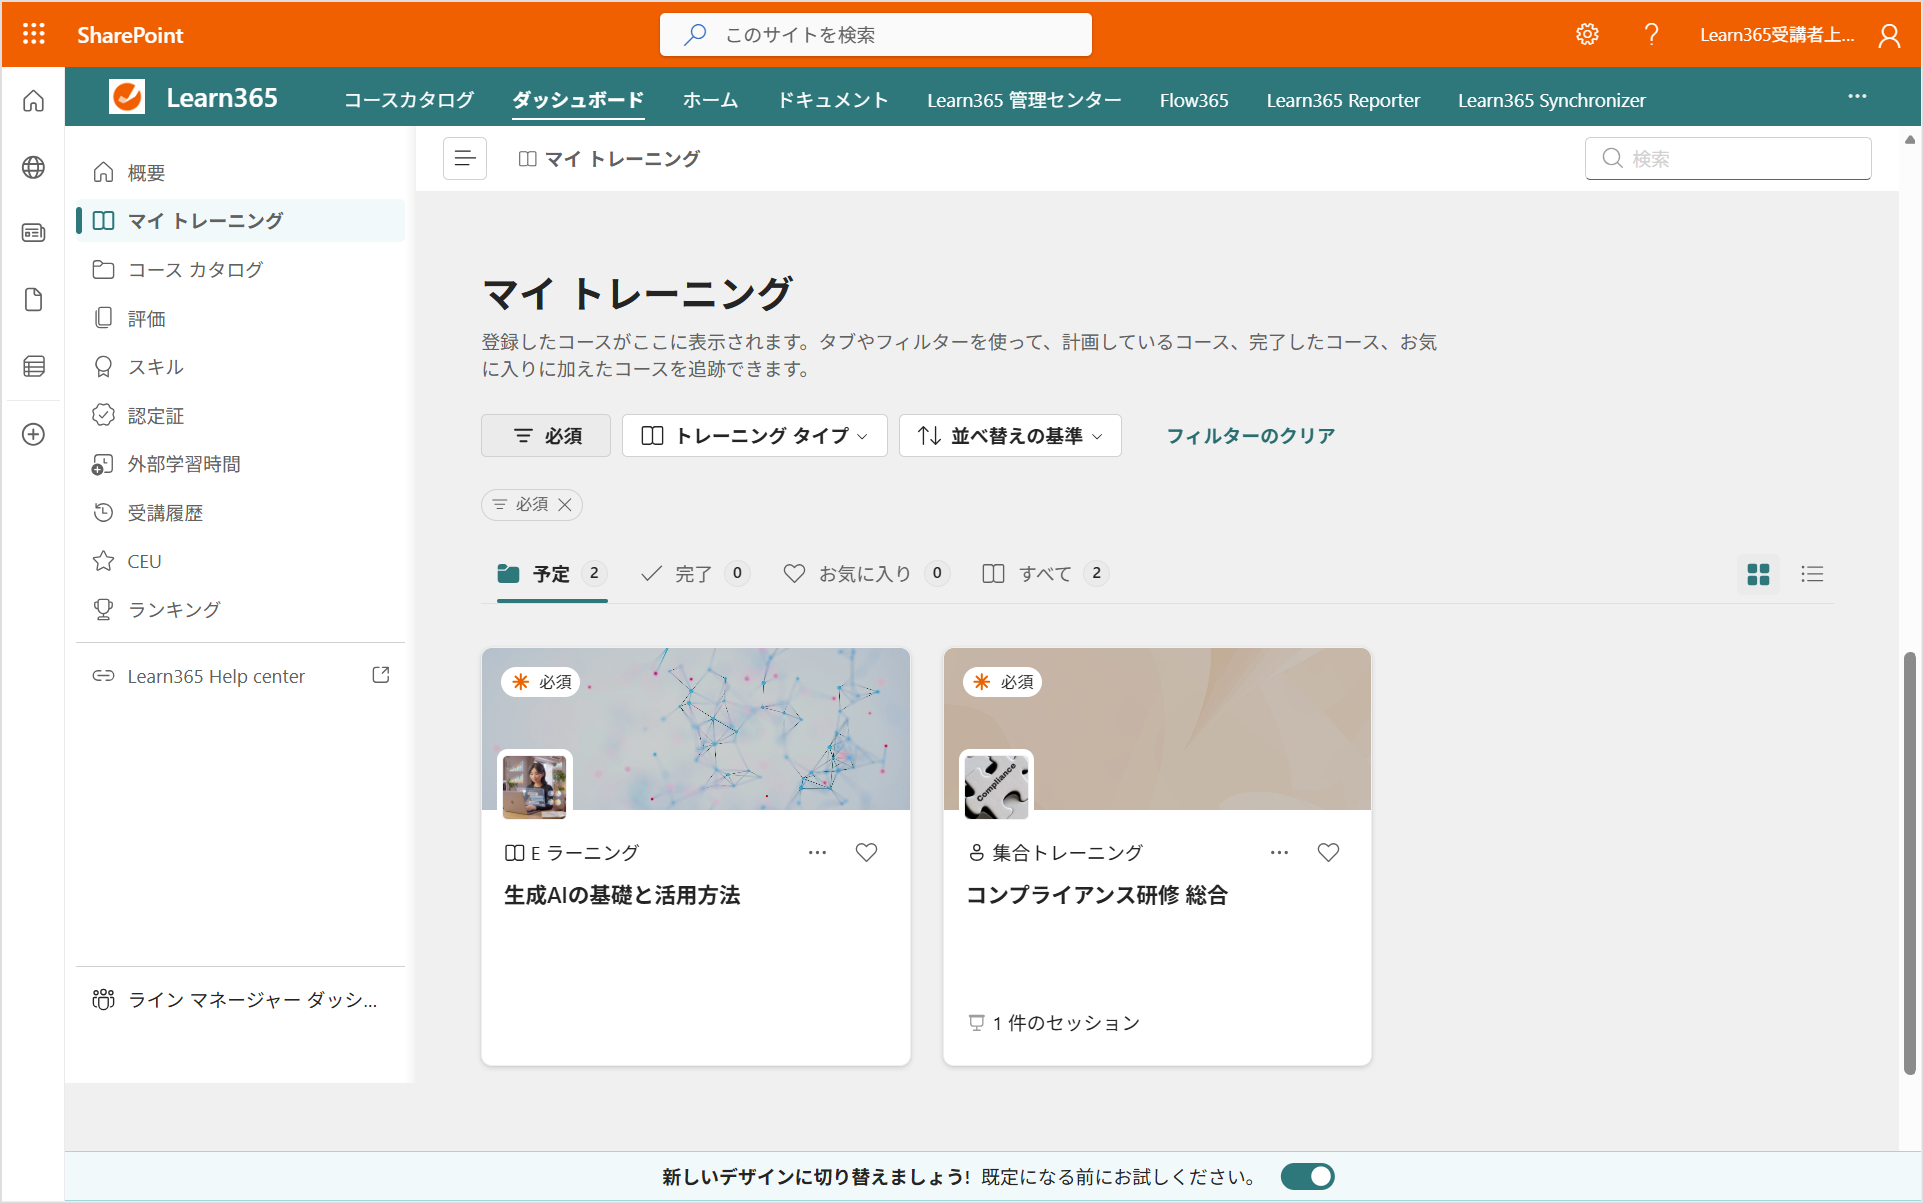Go to 認定証 in sidebar
Viewport: 1923px width, 1203px height.
pyautogui.click(x=240, y=416)
